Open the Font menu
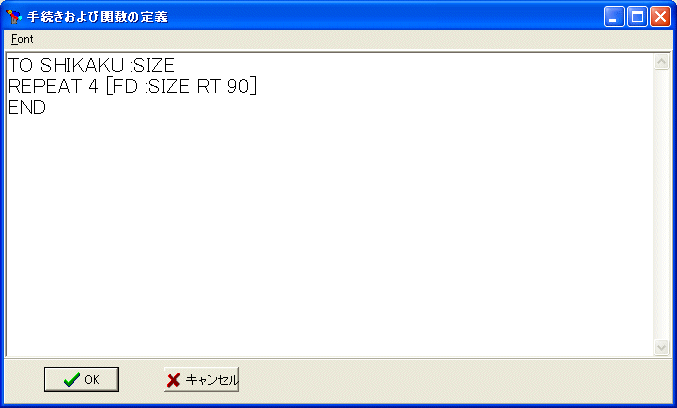This screenshot has height=408, width=677. click(22, 39)
